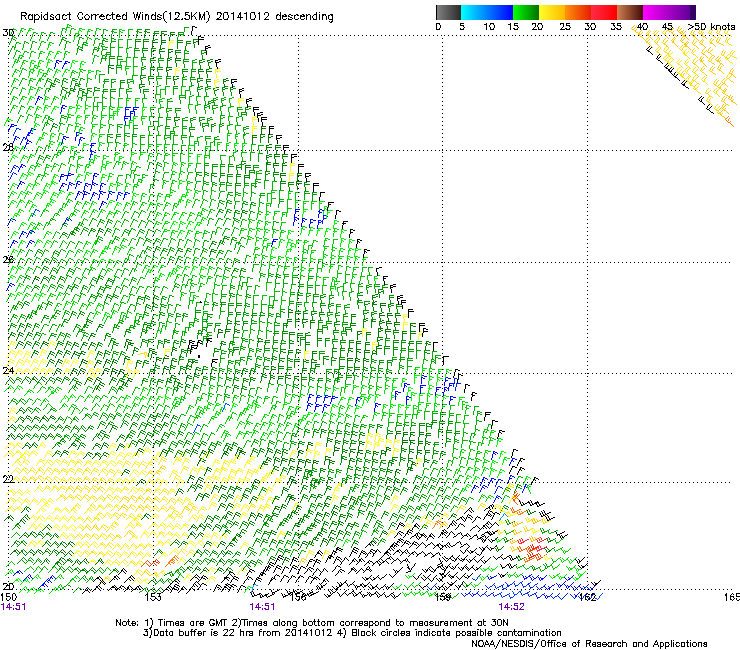Click the latitude 24 axis label
Image resolution: width=740 pixels, height=650 pixels.
coord(8,371)
